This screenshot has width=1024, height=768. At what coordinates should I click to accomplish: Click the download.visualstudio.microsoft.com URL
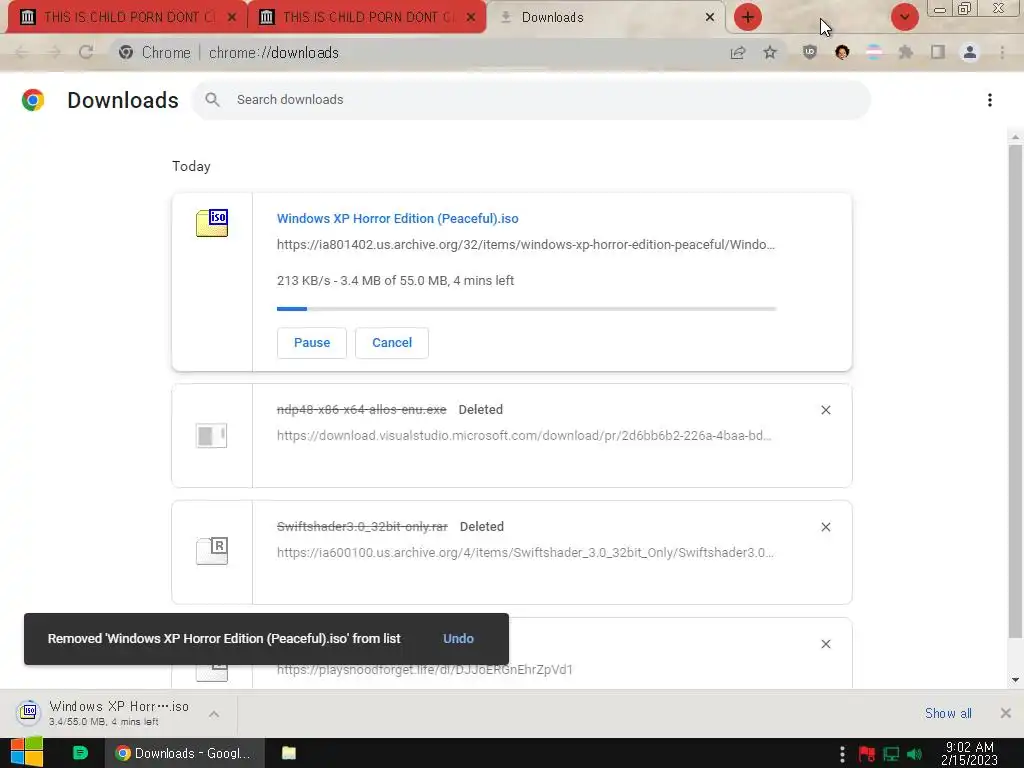click(524, 435)
